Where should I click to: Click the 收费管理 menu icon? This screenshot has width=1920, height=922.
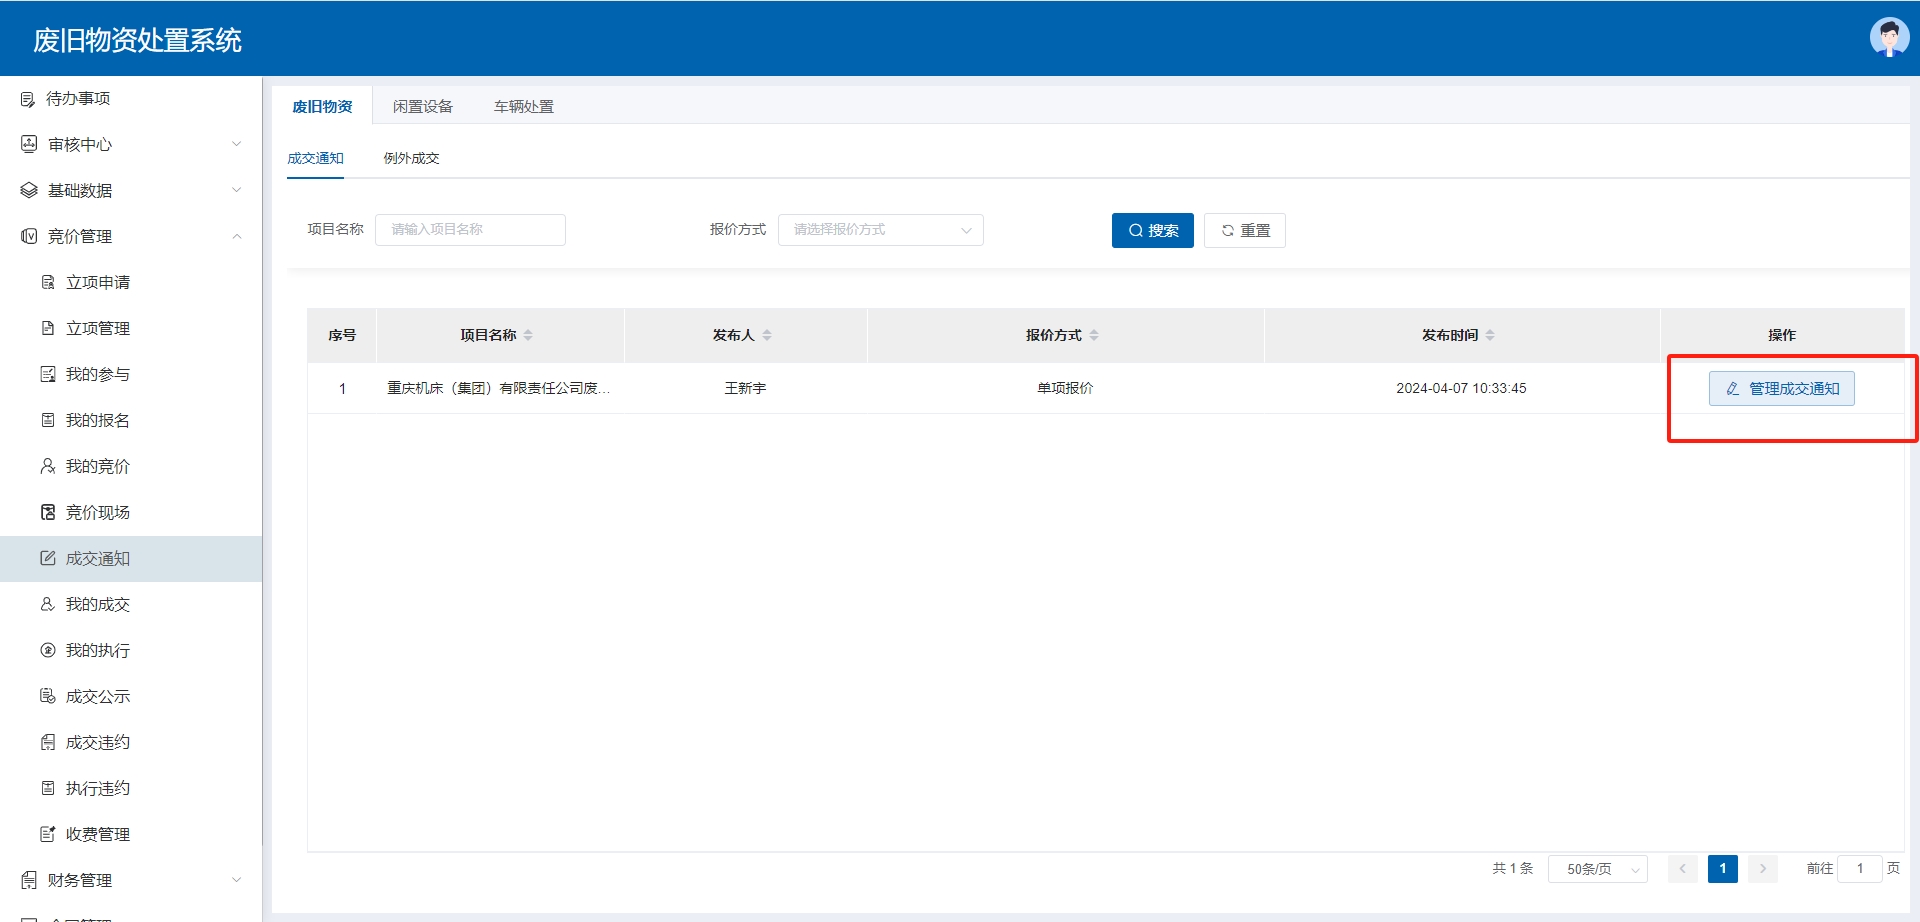tap(48, 834)
